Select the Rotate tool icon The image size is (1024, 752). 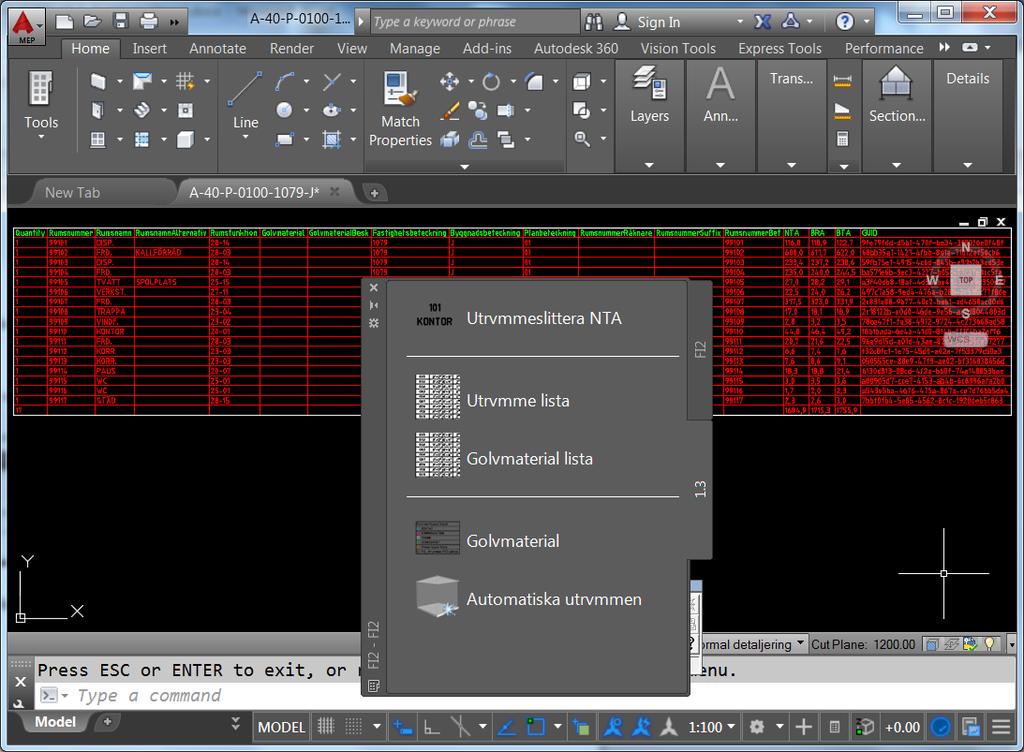491,82
